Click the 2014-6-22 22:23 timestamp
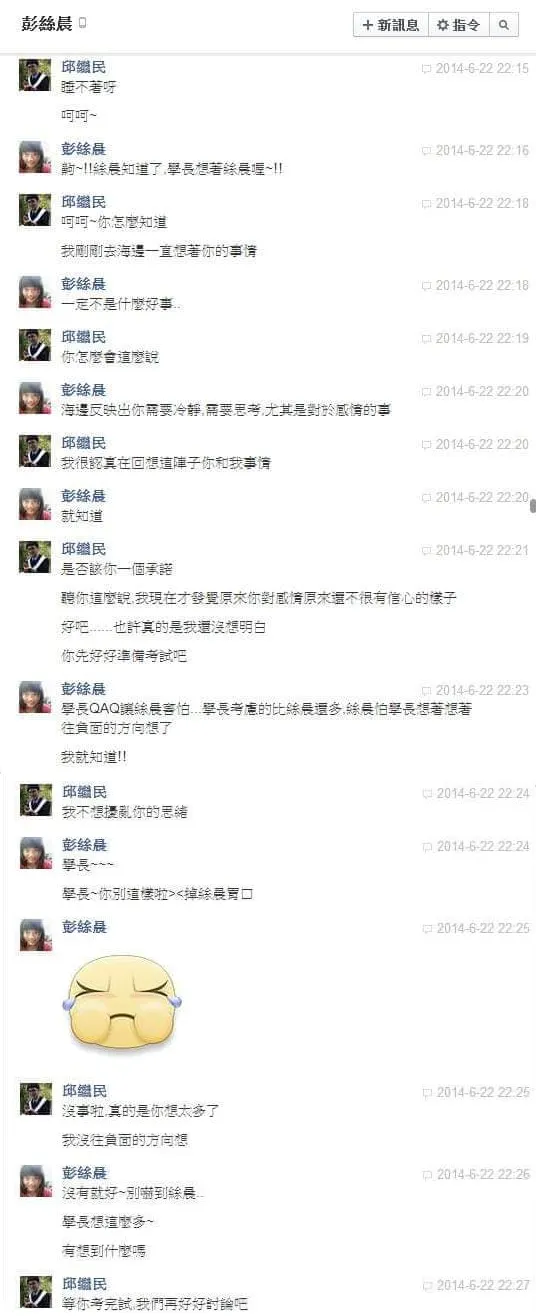This screenshot has width=536, height=1316. point(482,691)
